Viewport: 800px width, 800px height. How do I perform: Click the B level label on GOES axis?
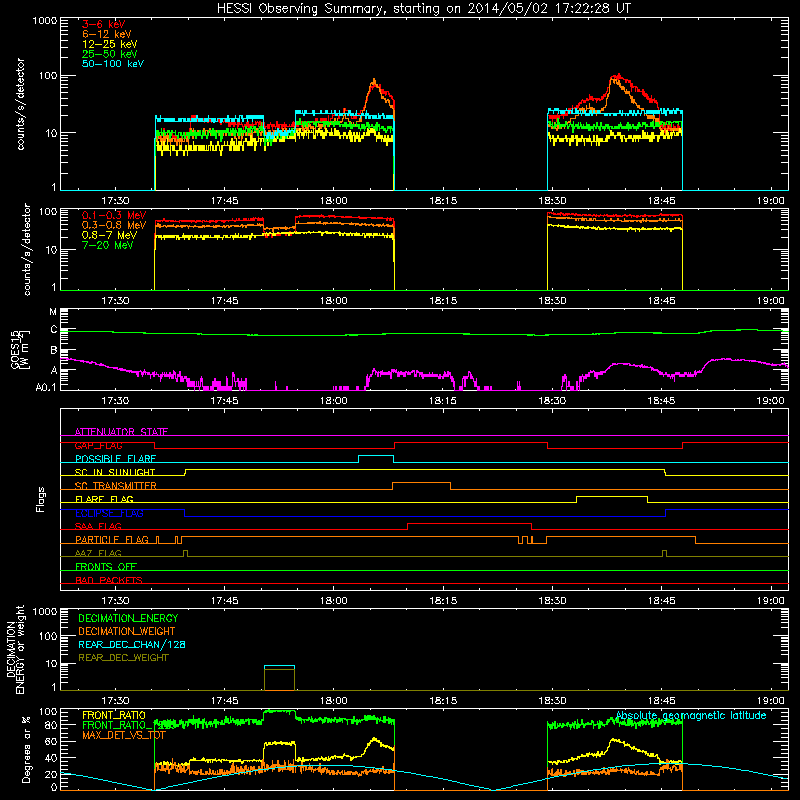pos(54,351)
